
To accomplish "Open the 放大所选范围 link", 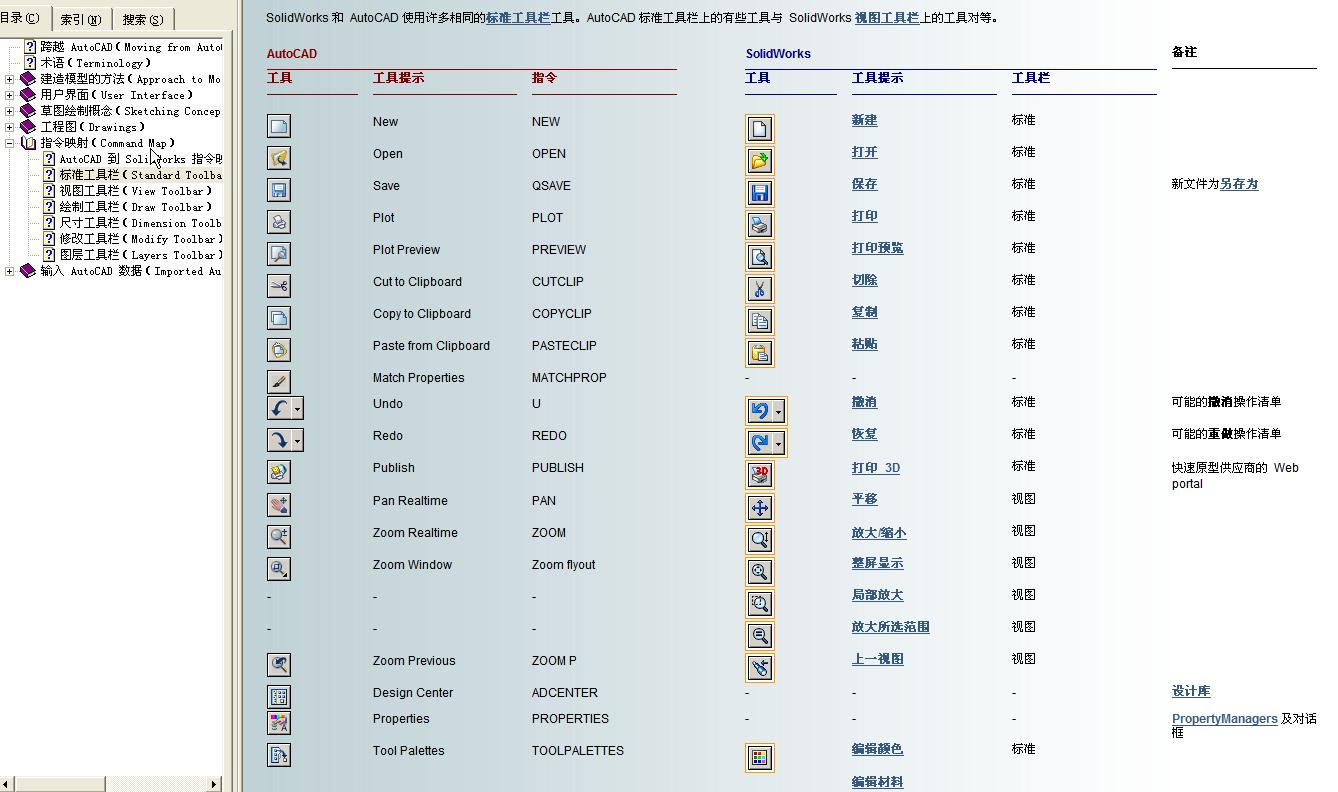I will click(x=890, y=627).
